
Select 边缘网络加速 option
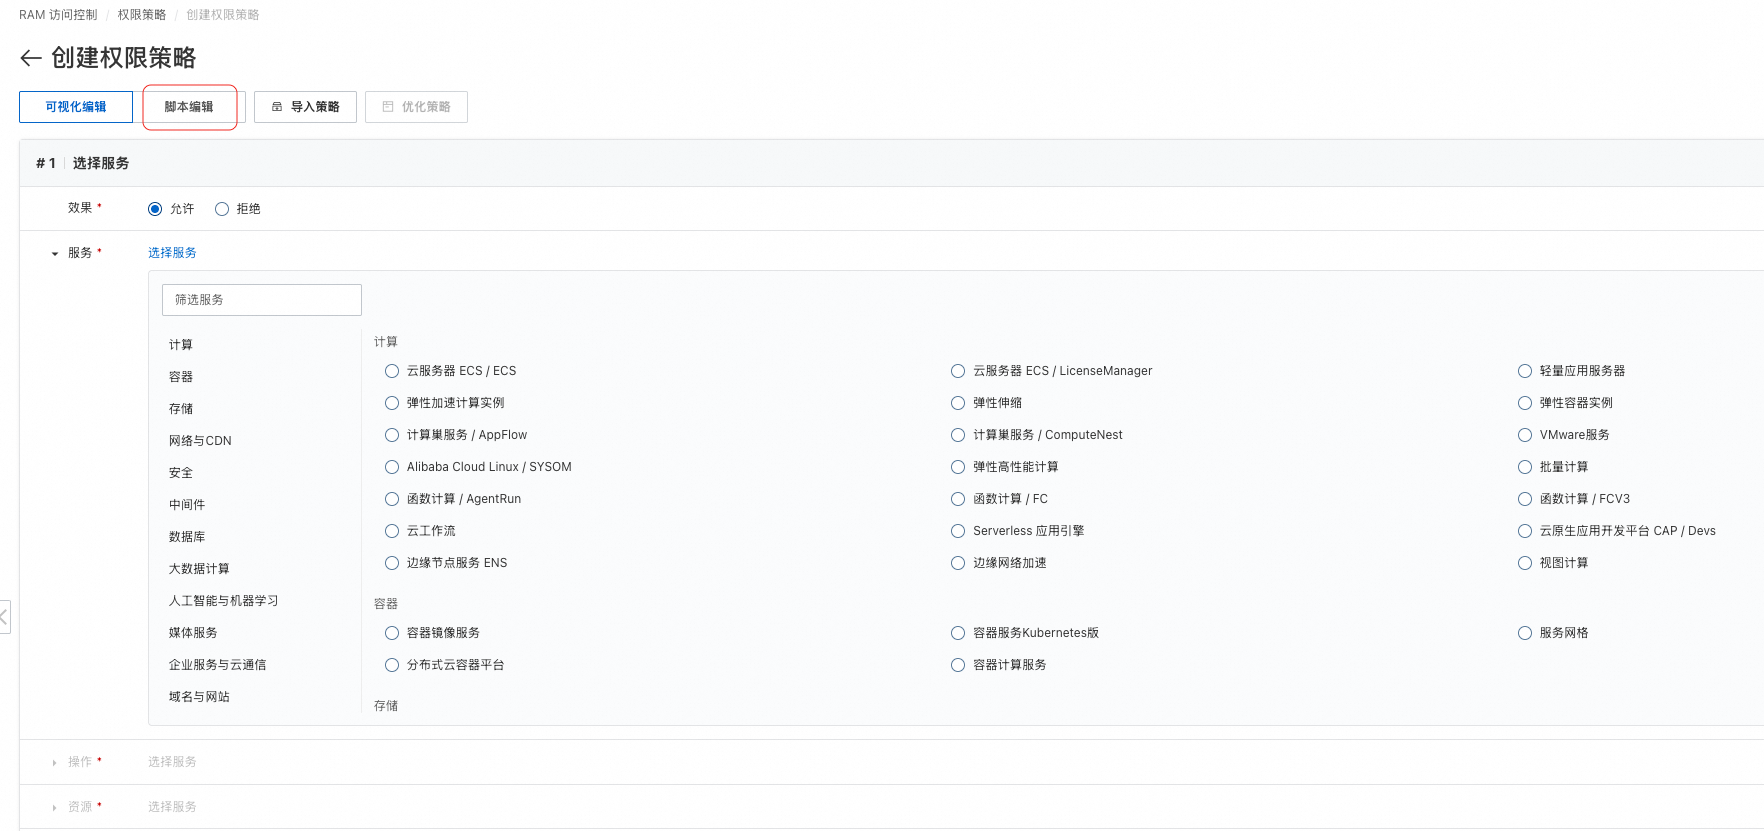(x=958, y=563)
